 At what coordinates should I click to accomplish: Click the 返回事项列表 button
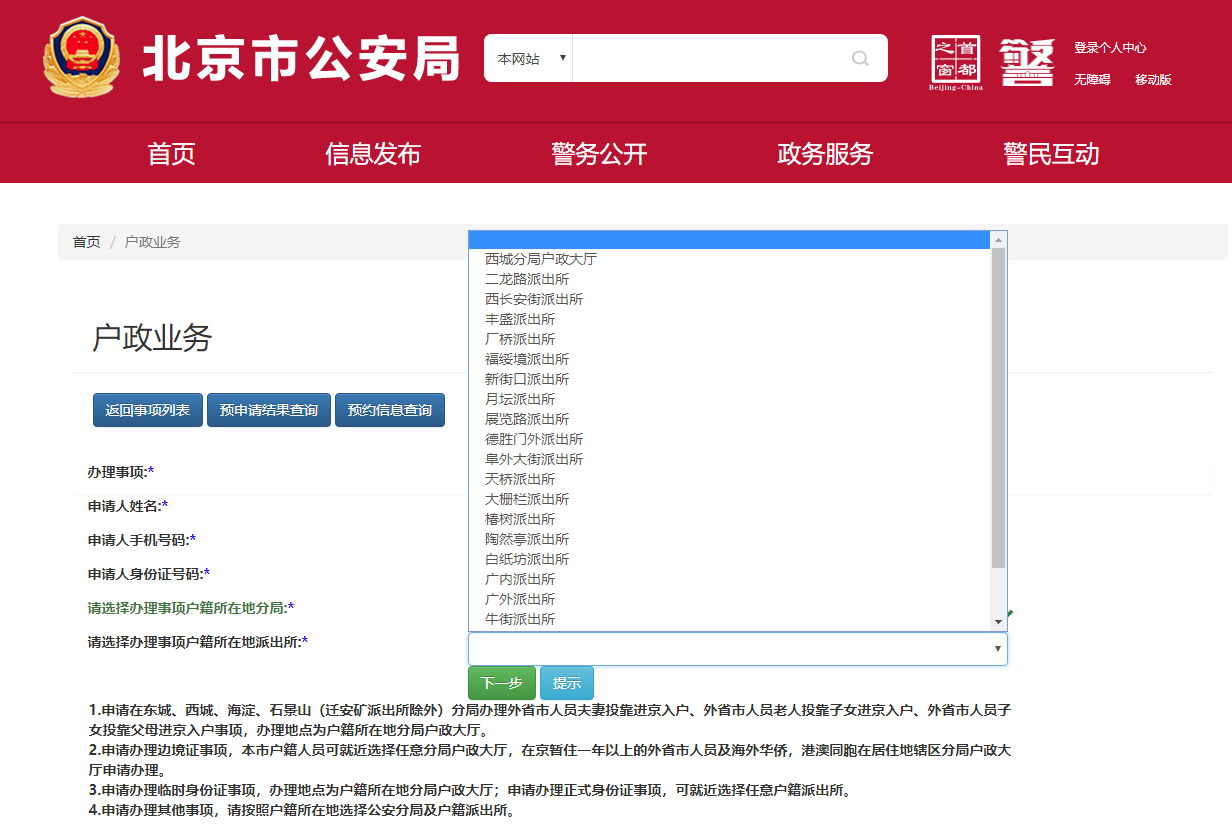click(147, 409)
